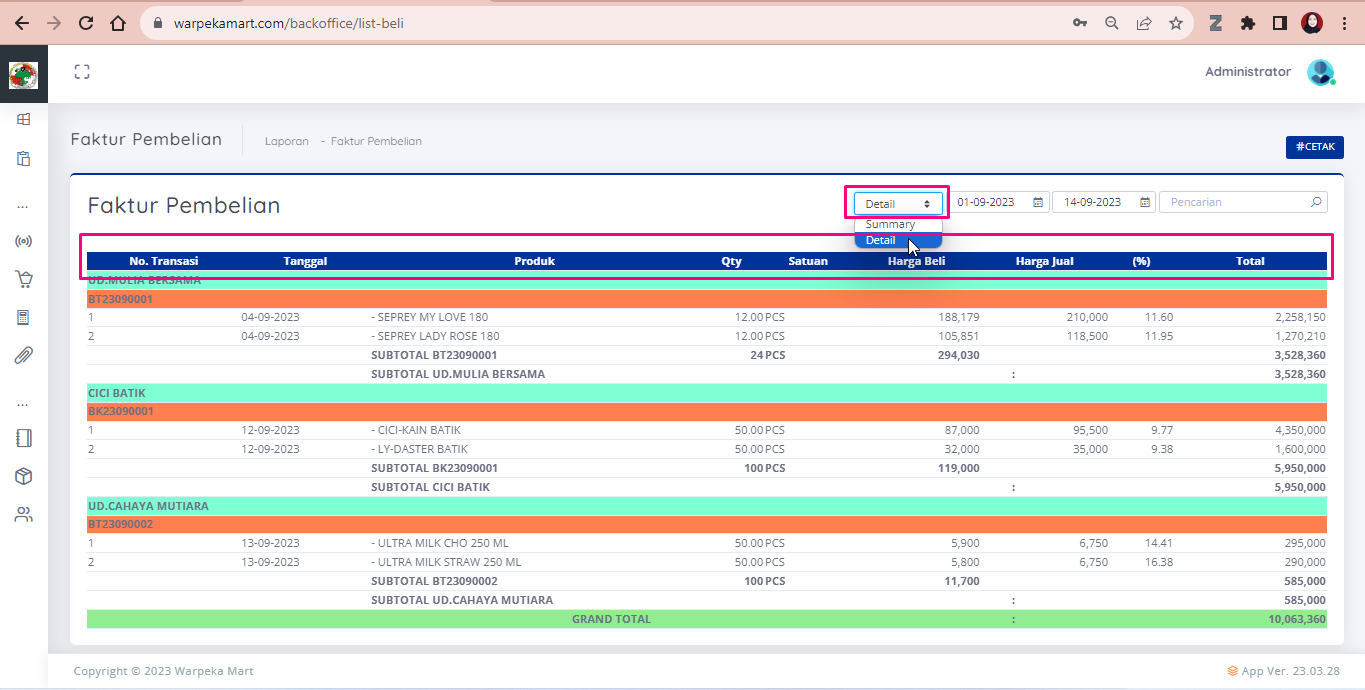The height and width of the screenshot is (690, 1365).
Task: Open the Chrome profile avatar
Action: [1312, 23]
